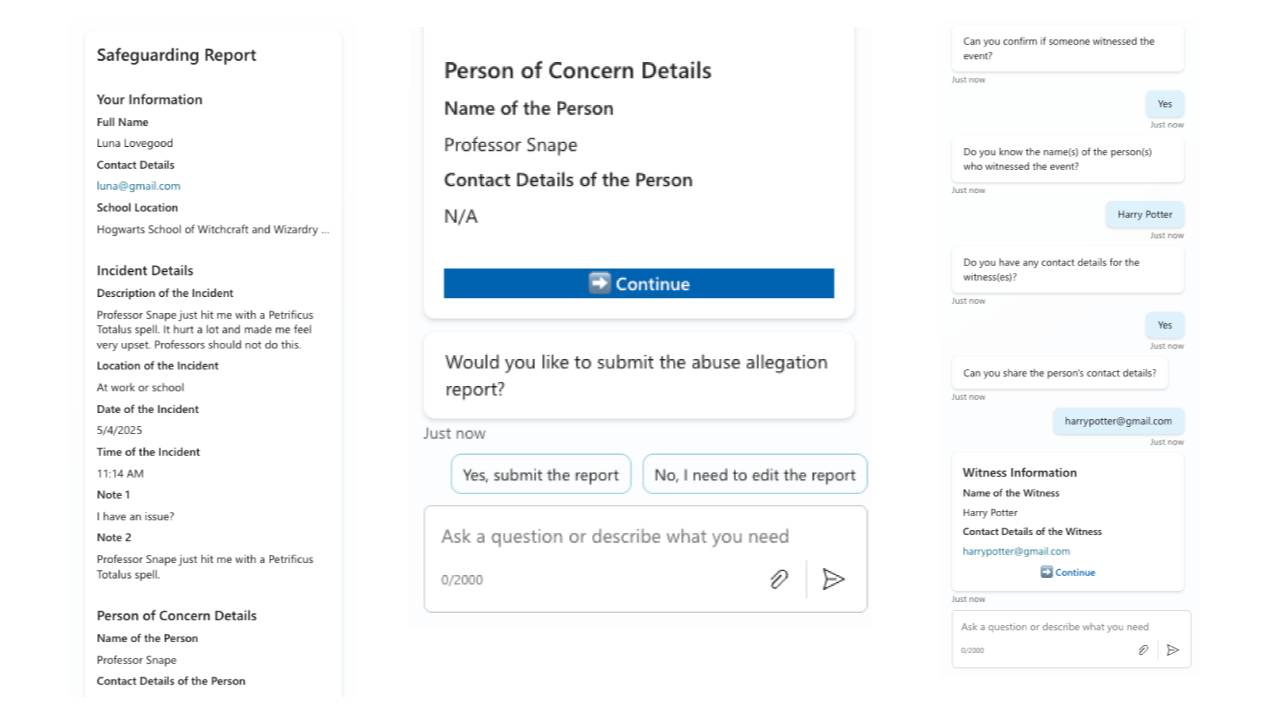The image size is (1281, 720).
Task: Click the send arrow icon in main chat
Action: 833,579
